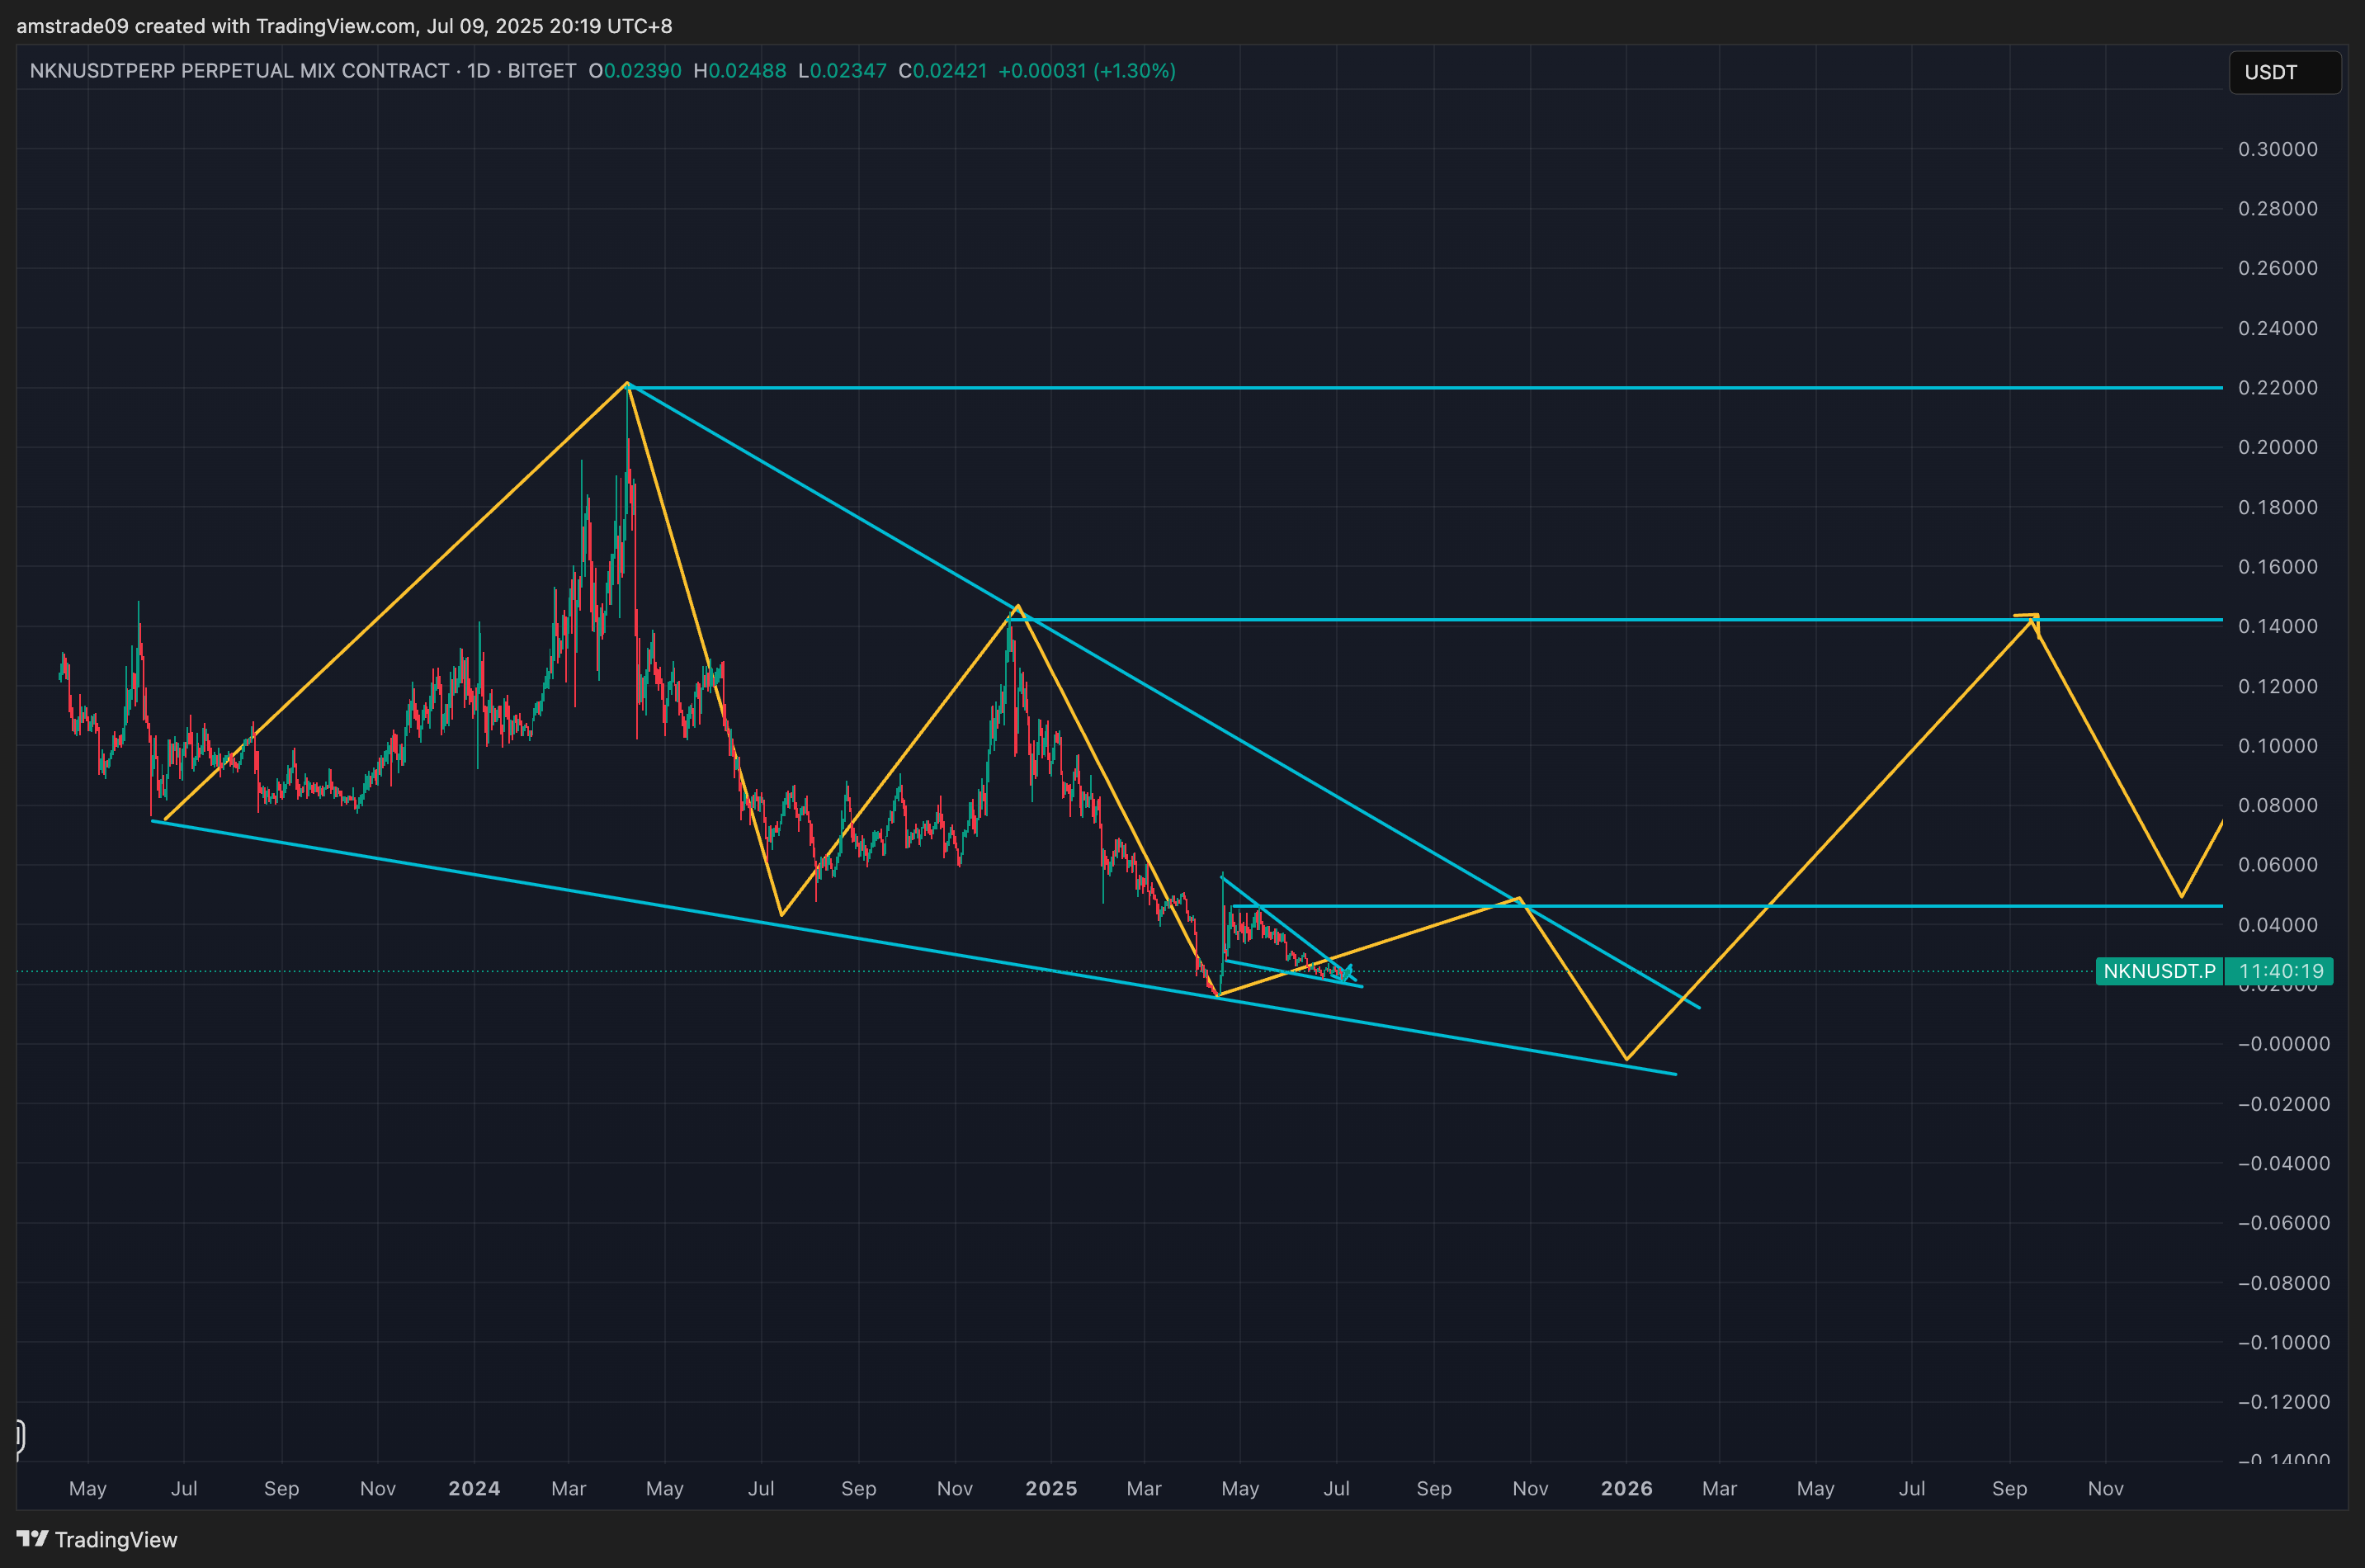Click the 2026 year label on time axis
The height and width of the screenshot is (1568, 2365).
[x=1626, y=1488]
